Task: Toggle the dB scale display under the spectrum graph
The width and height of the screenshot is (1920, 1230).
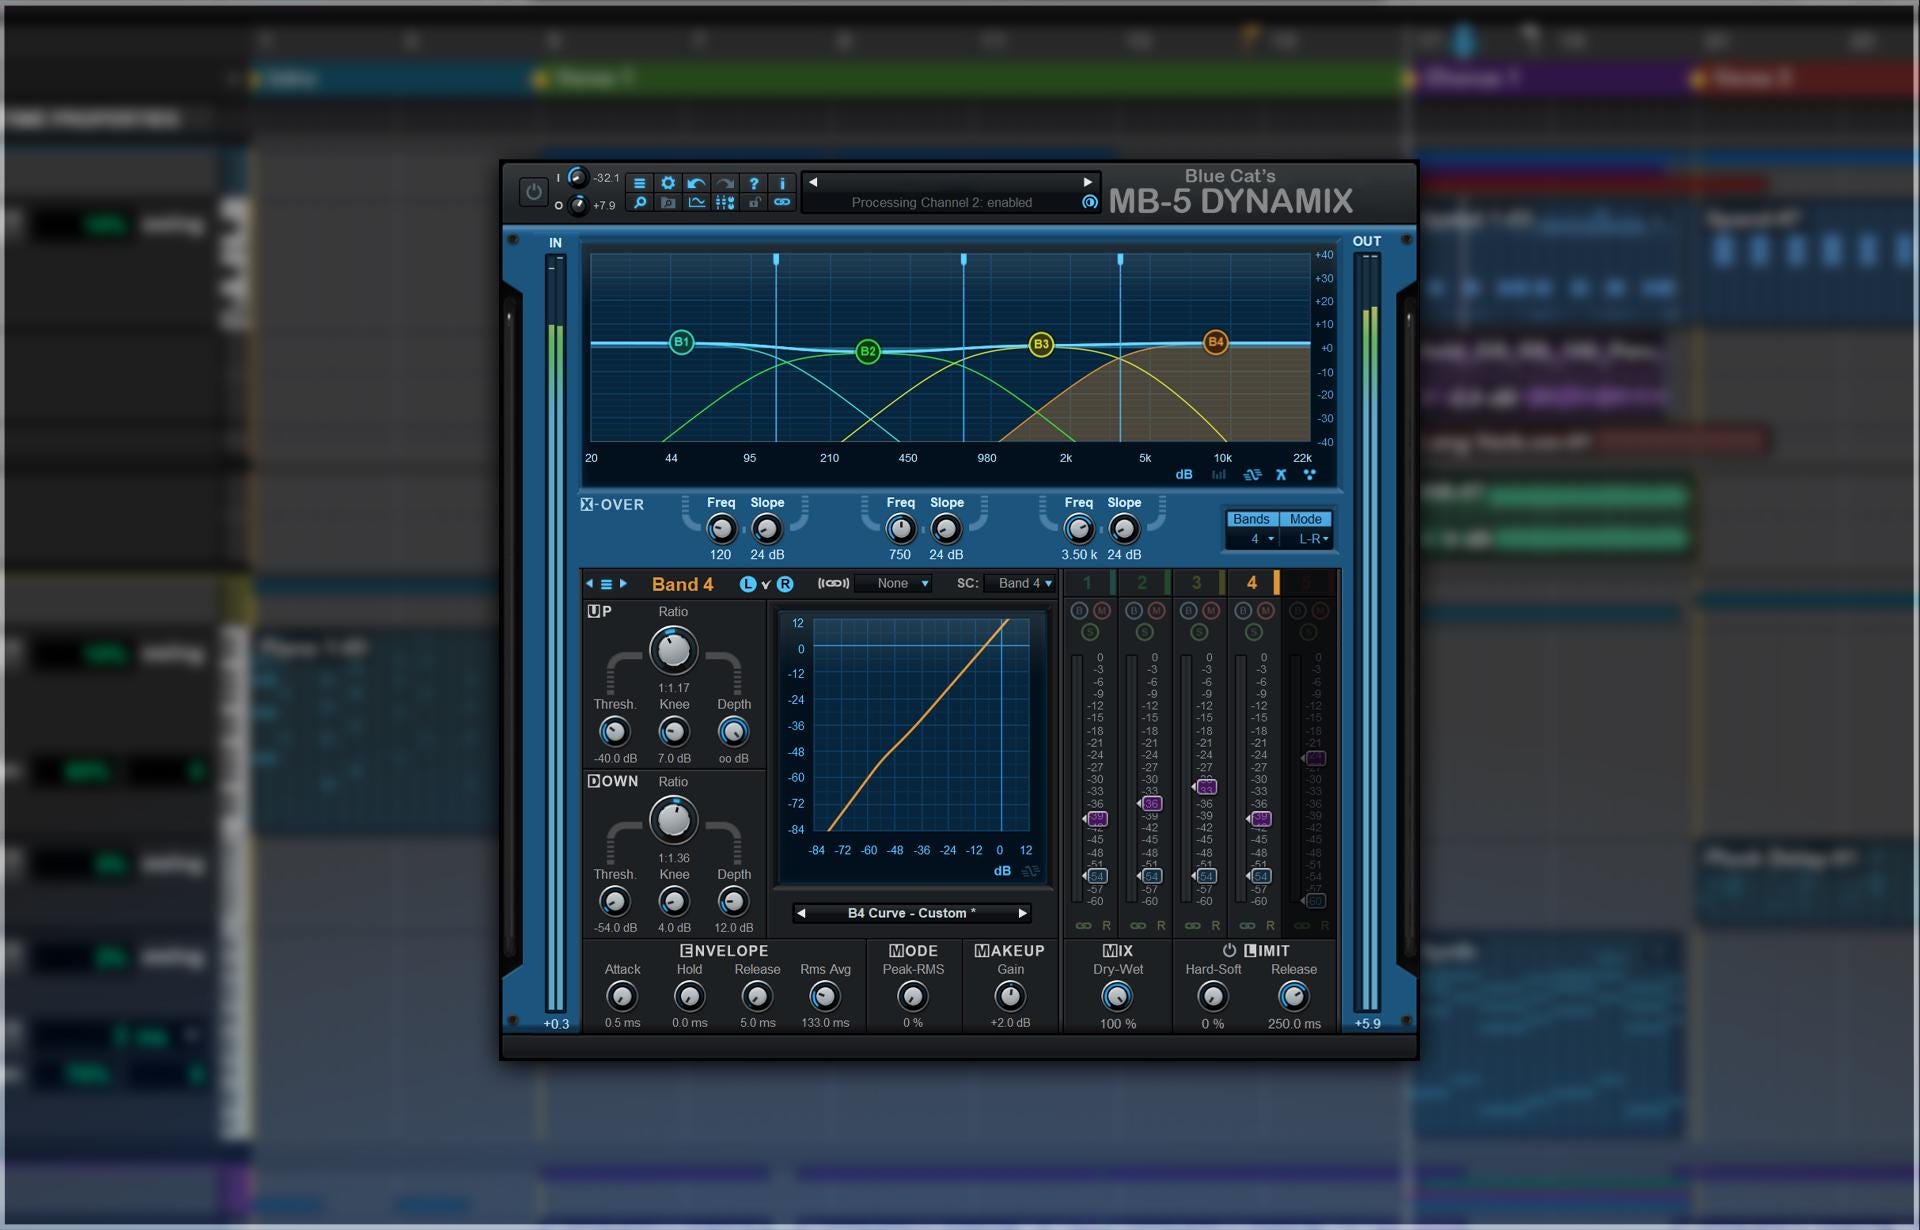Action: coord(1184,475)
